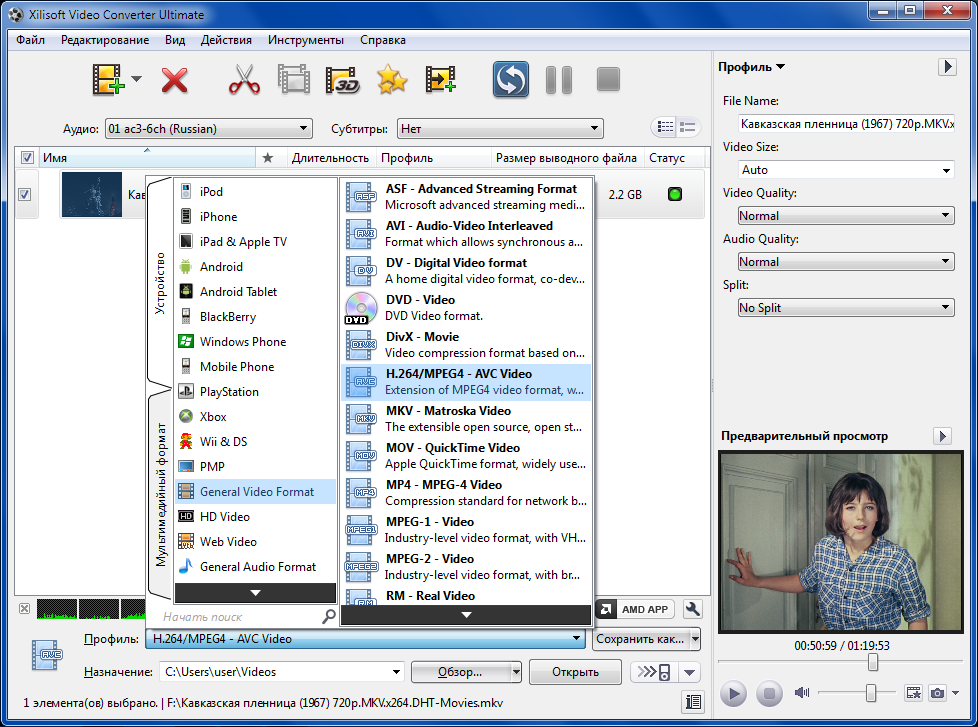
Task: Choose the MP4 - MPEG-4 Video format
Action: [466, 493]
